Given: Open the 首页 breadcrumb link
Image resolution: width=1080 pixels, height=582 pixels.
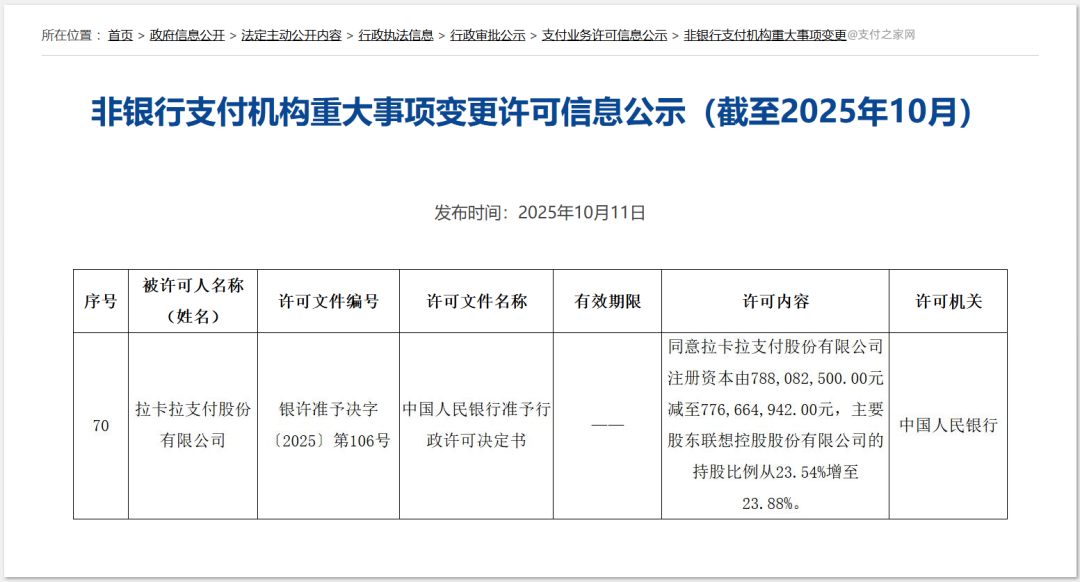Looking at the screenshot, I should [120, 35].
